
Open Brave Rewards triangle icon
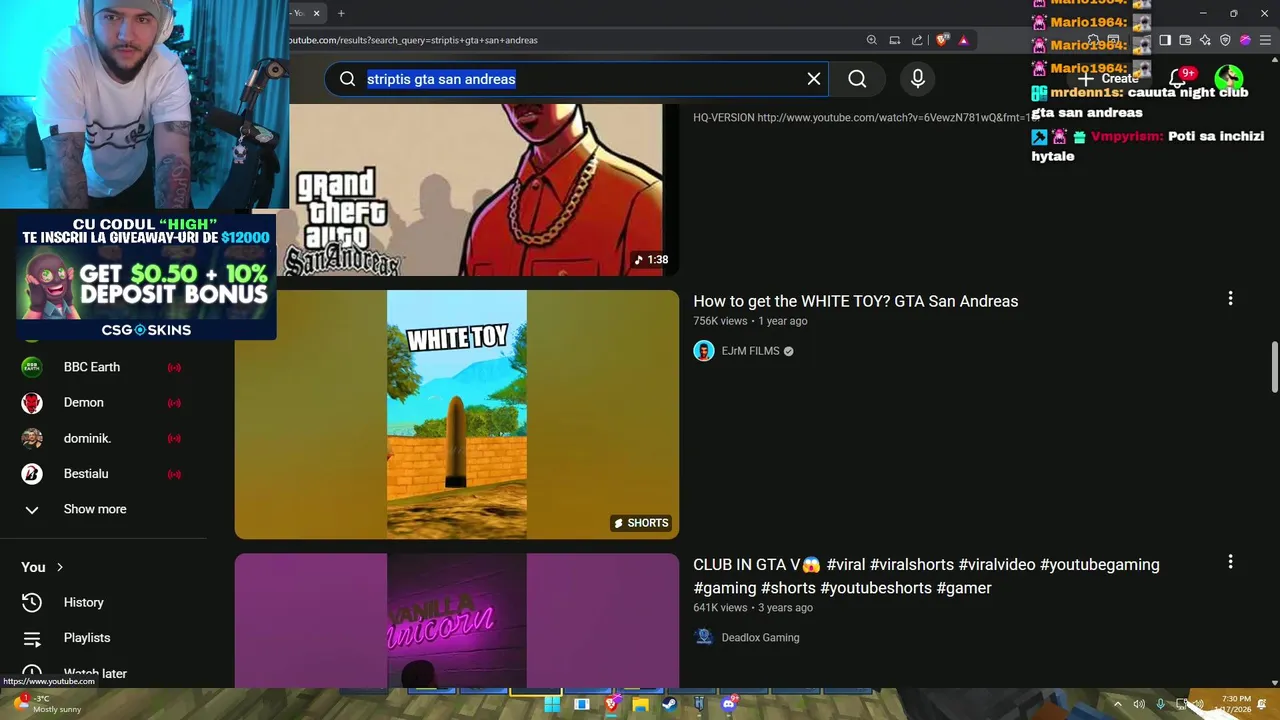pyautogui.click(x=963, y=40)
